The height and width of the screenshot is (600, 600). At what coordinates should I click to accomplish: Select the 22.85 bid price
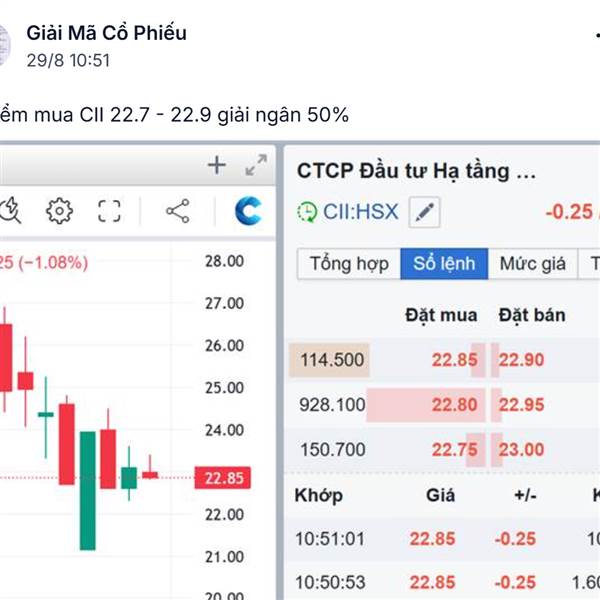point(454,360)
